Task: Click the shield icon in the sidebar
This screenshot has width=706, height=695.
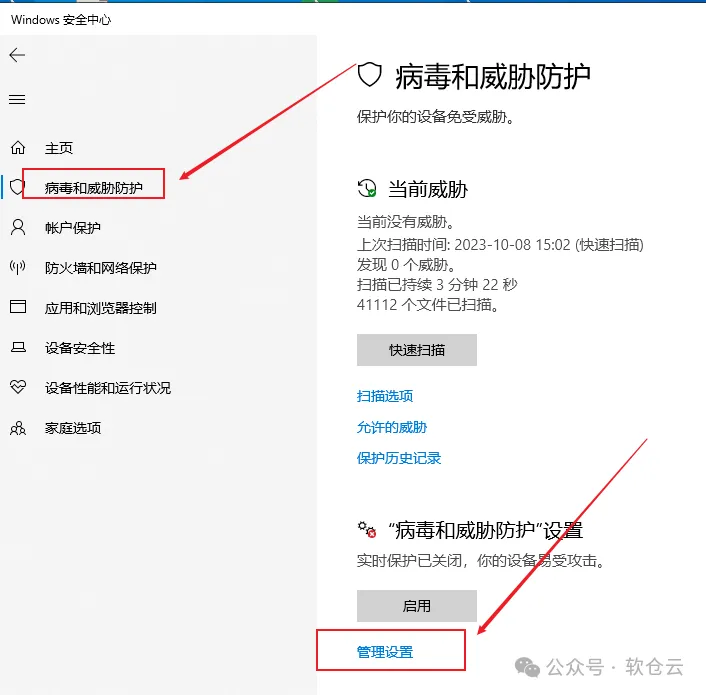Action: tap(17, 187)
